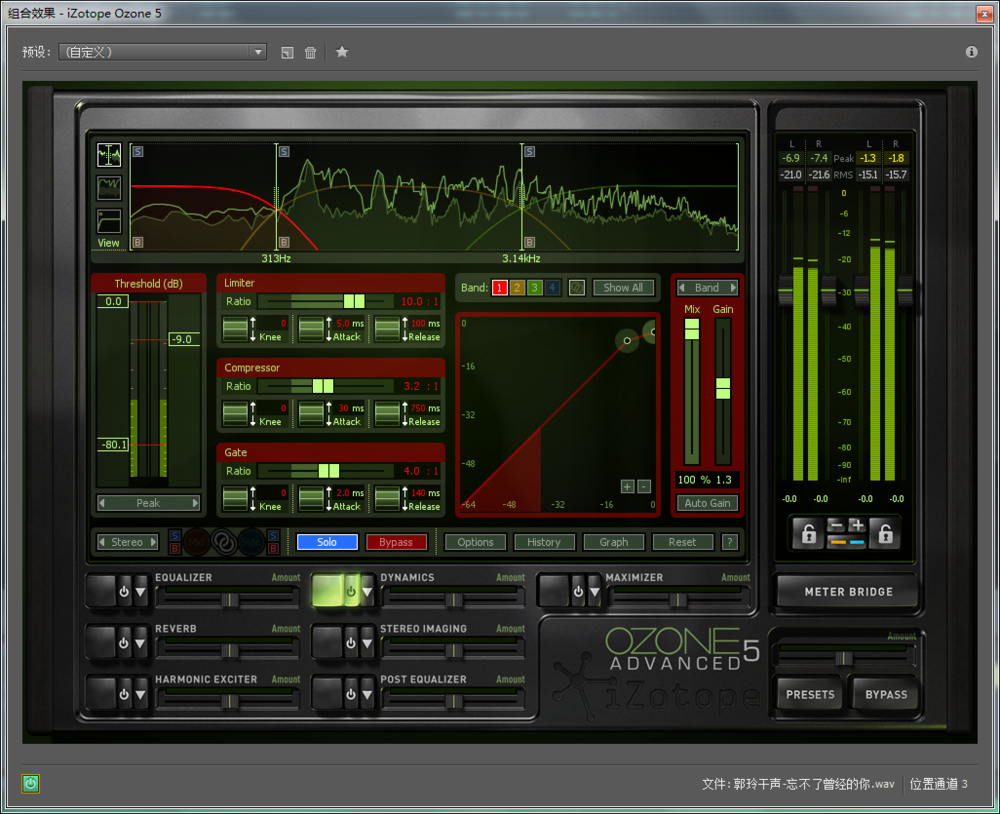
Task: Click the left input gain lock icon
Action: (x=808, y=533)
